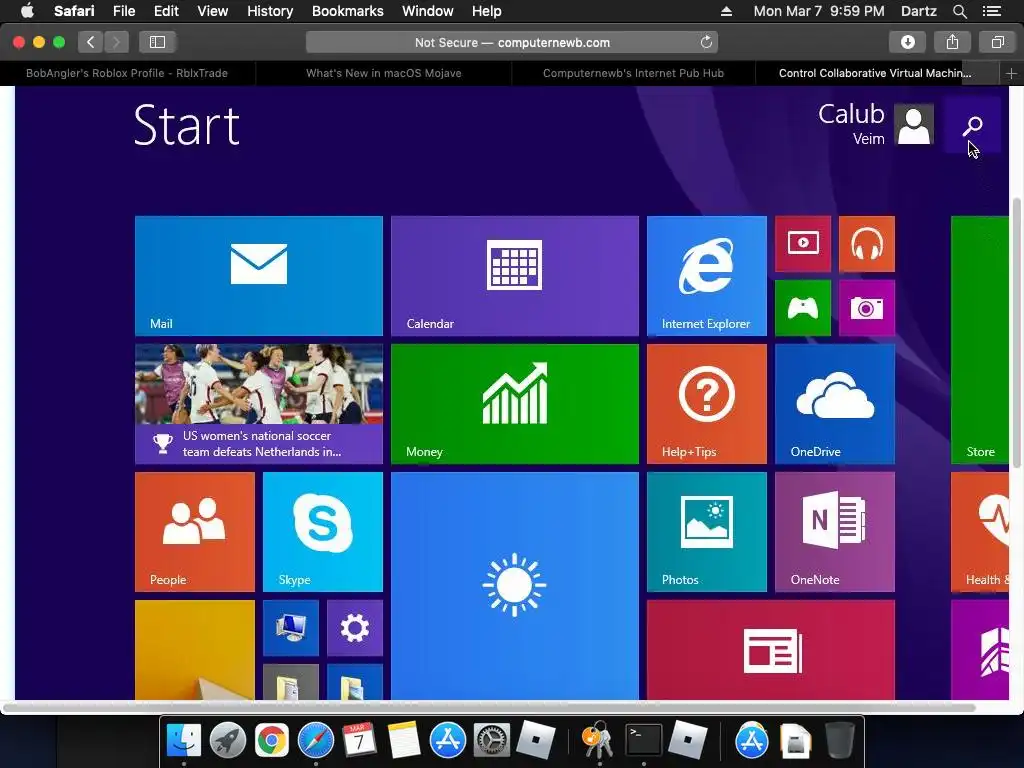Switch to BobAngler's Roblox Profile tab
Screen dimensions: 1024x768
[x=127, y=73]
